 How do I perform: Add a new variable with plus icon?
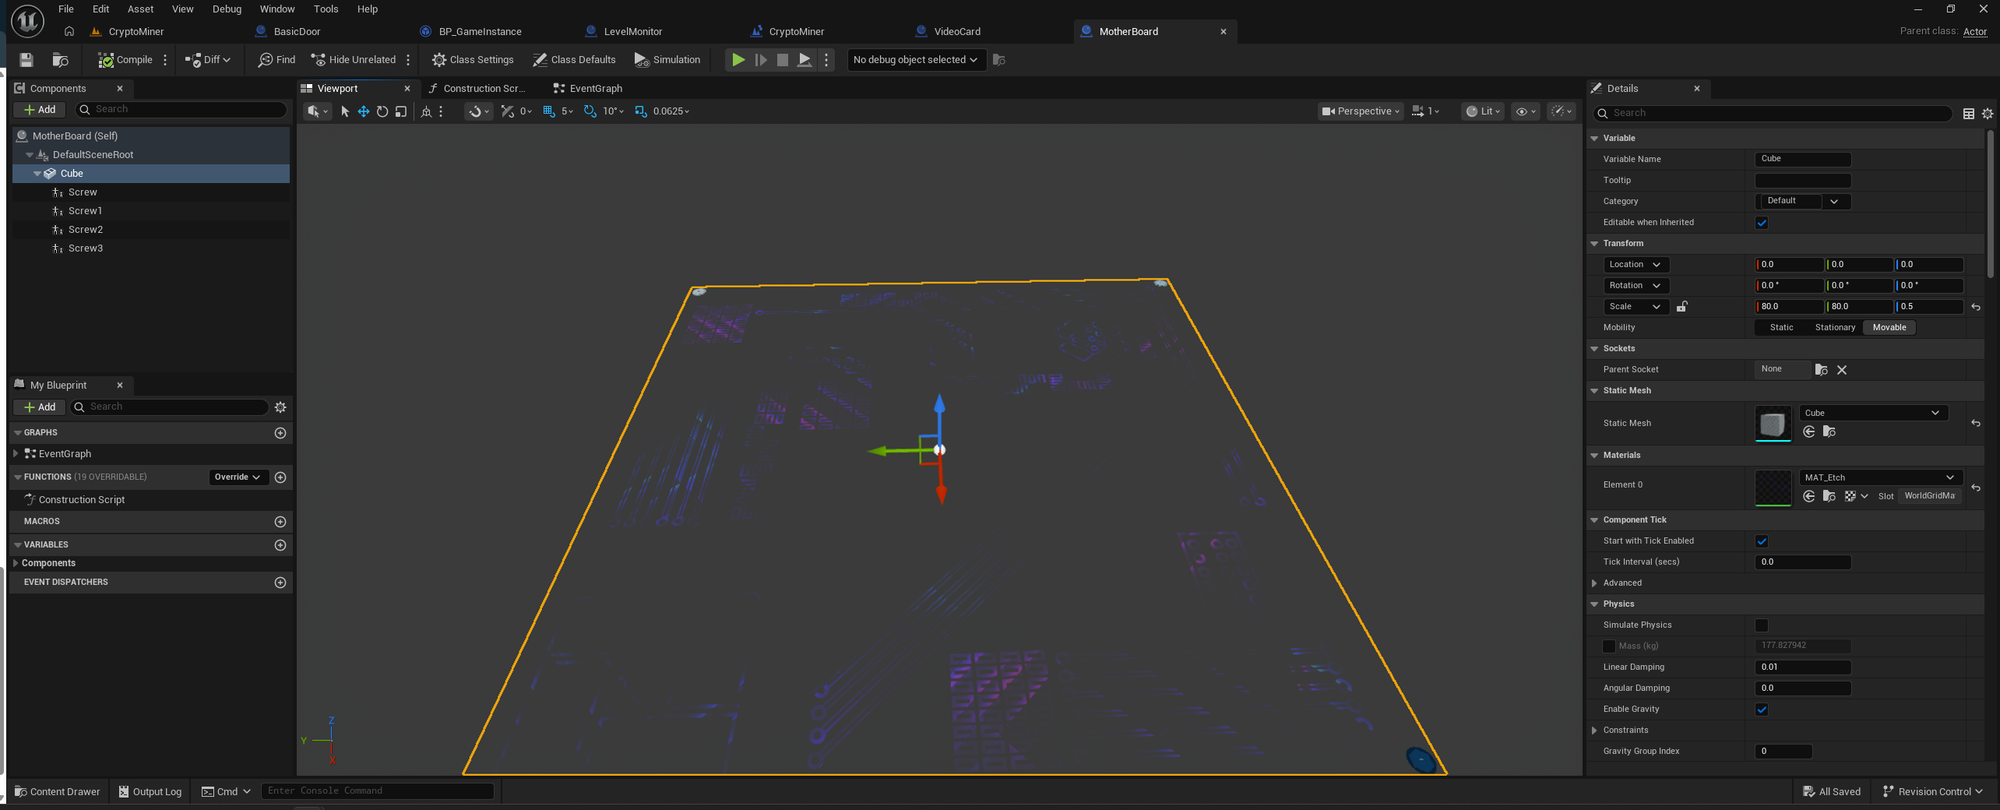[x=280, y=545]
